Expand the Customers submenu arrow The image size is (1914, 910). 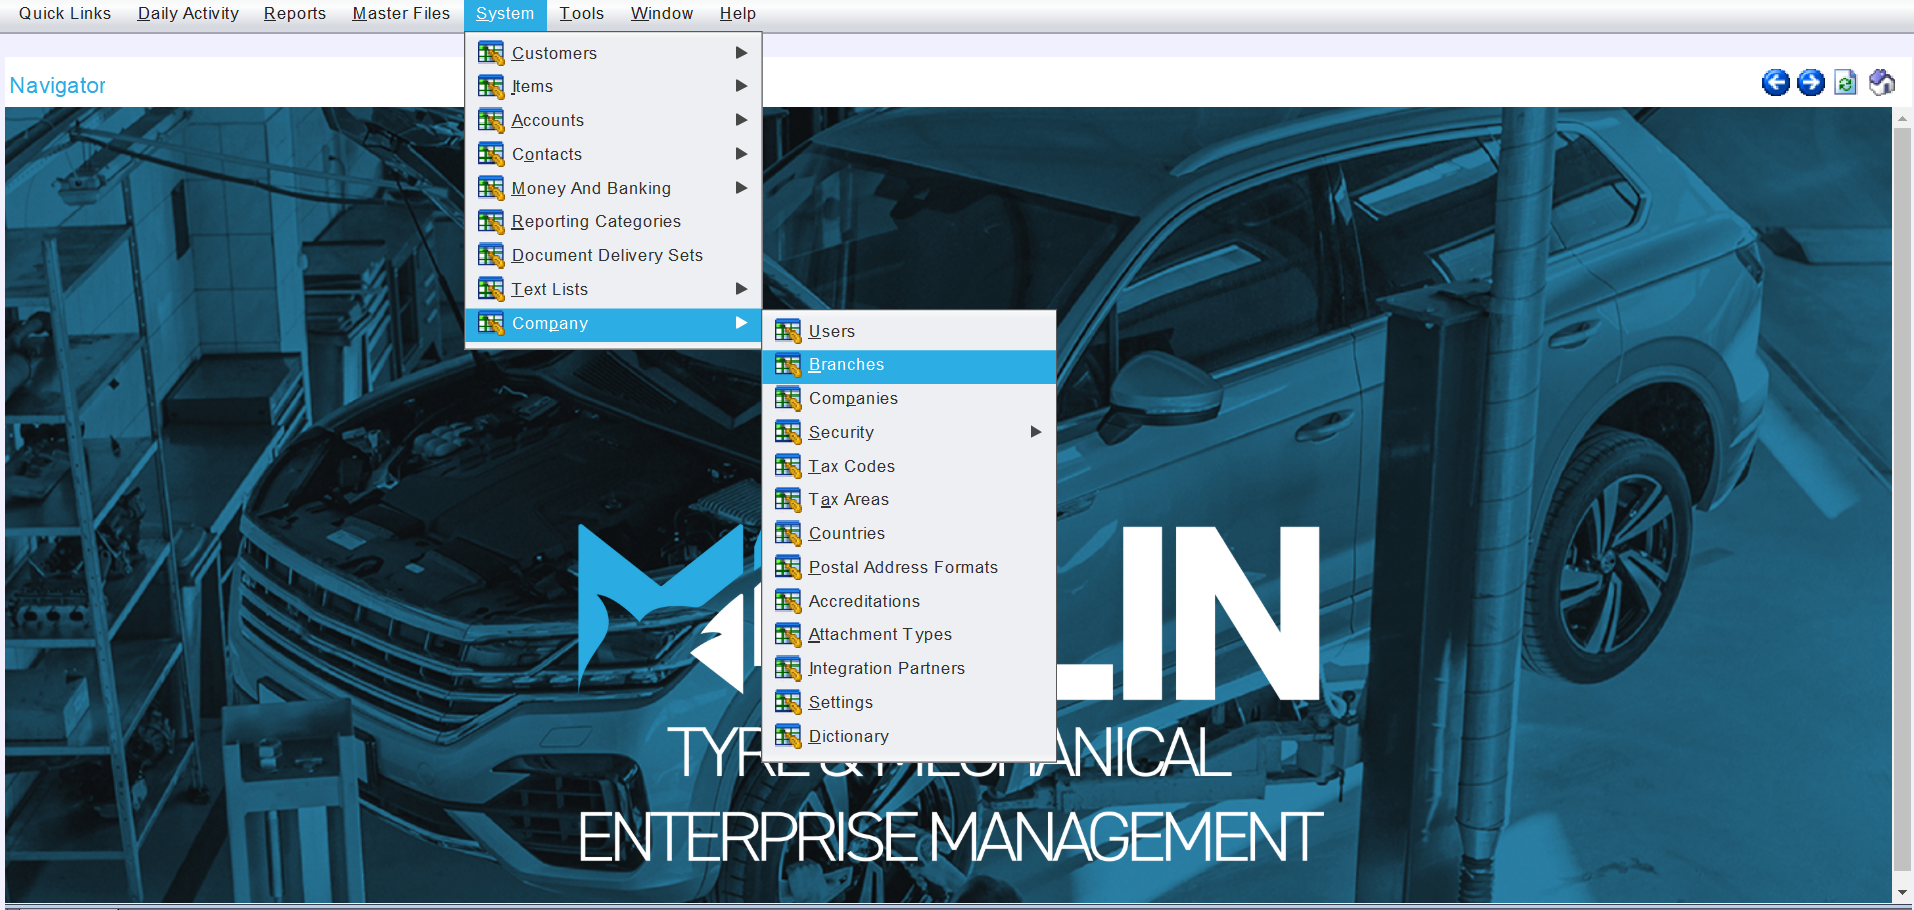pos(741,52)
